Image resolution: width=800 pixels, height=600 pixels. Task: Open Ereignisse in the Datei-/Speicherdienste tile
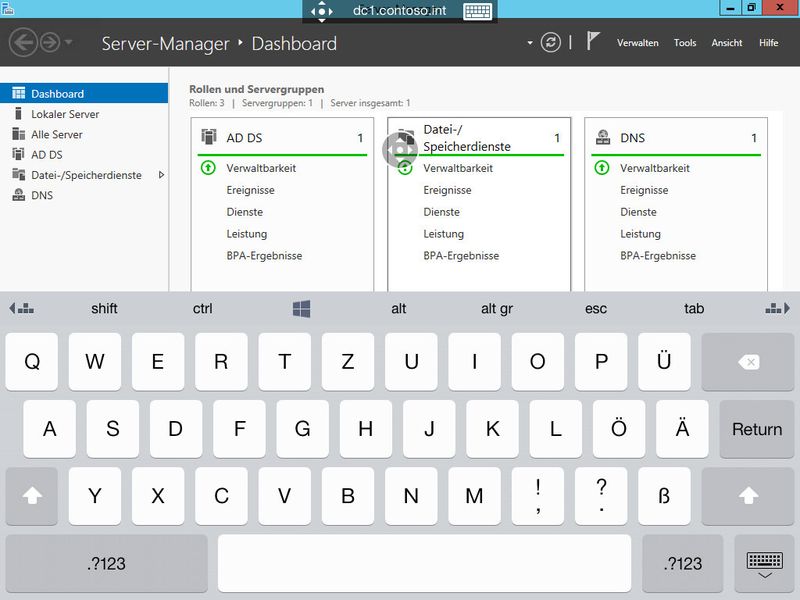click(x=447, y=190)
